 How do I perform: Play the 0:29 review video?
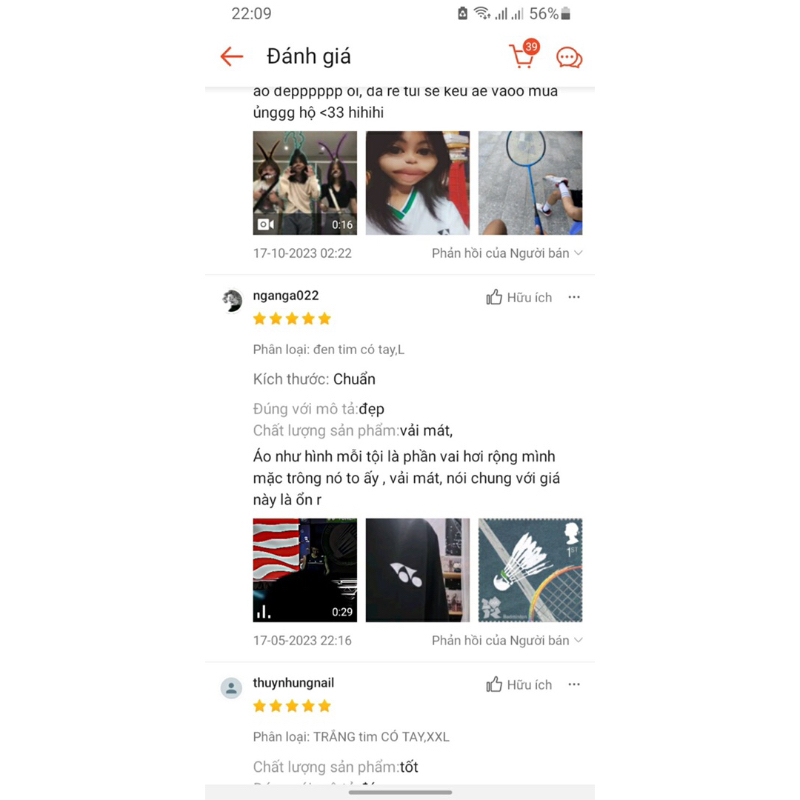click(305, 570)
